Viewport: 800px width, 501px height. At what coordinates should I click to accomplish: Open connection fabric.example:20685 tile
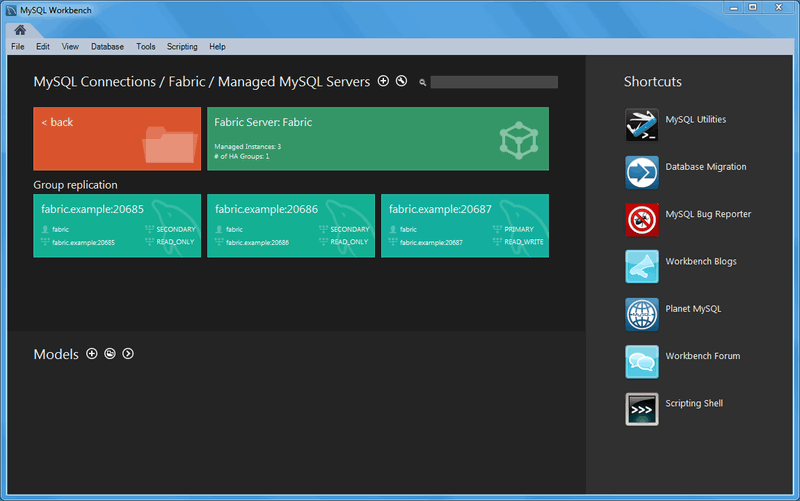(x=117, y=226)
